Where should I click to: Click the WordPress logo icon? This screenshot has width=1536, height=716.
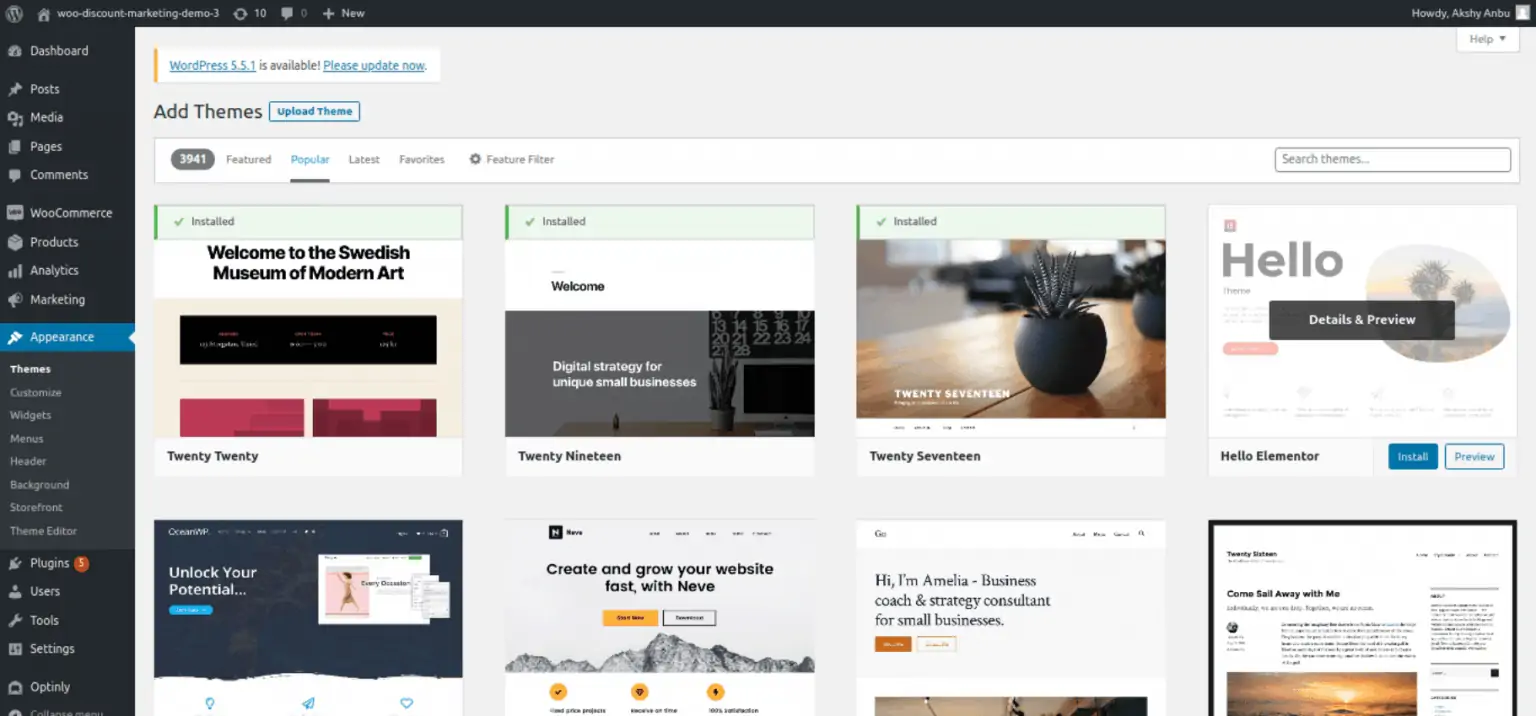click(x=14, y=14)
